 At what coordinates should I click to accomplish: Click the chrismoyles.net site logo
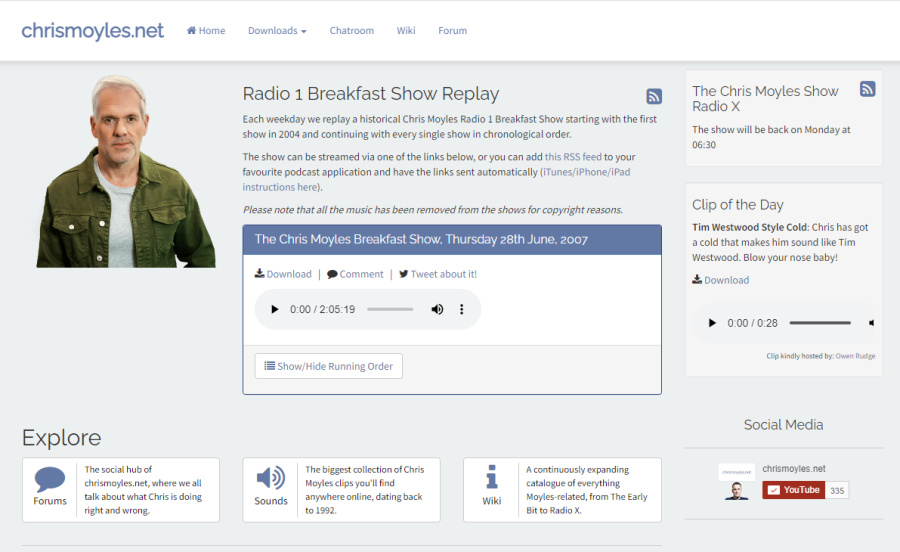click(93, 31)
